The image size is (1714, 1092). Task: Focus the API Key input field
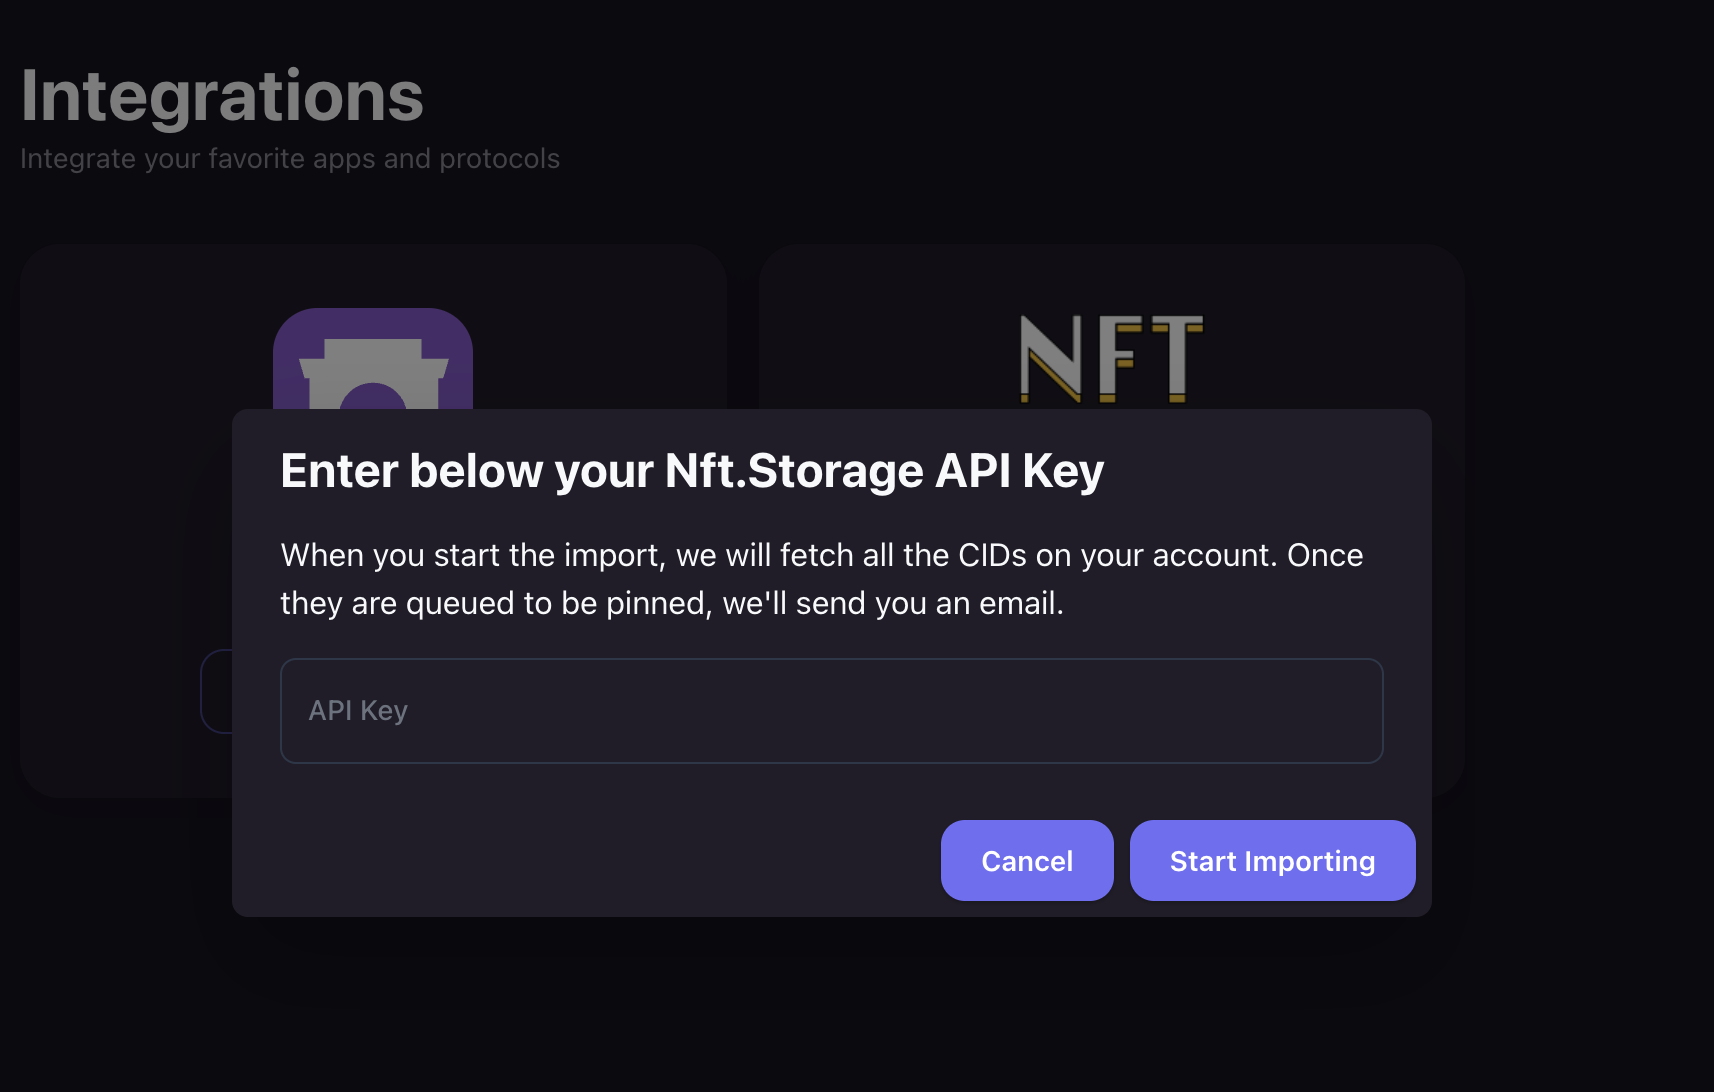coord(831,711)
